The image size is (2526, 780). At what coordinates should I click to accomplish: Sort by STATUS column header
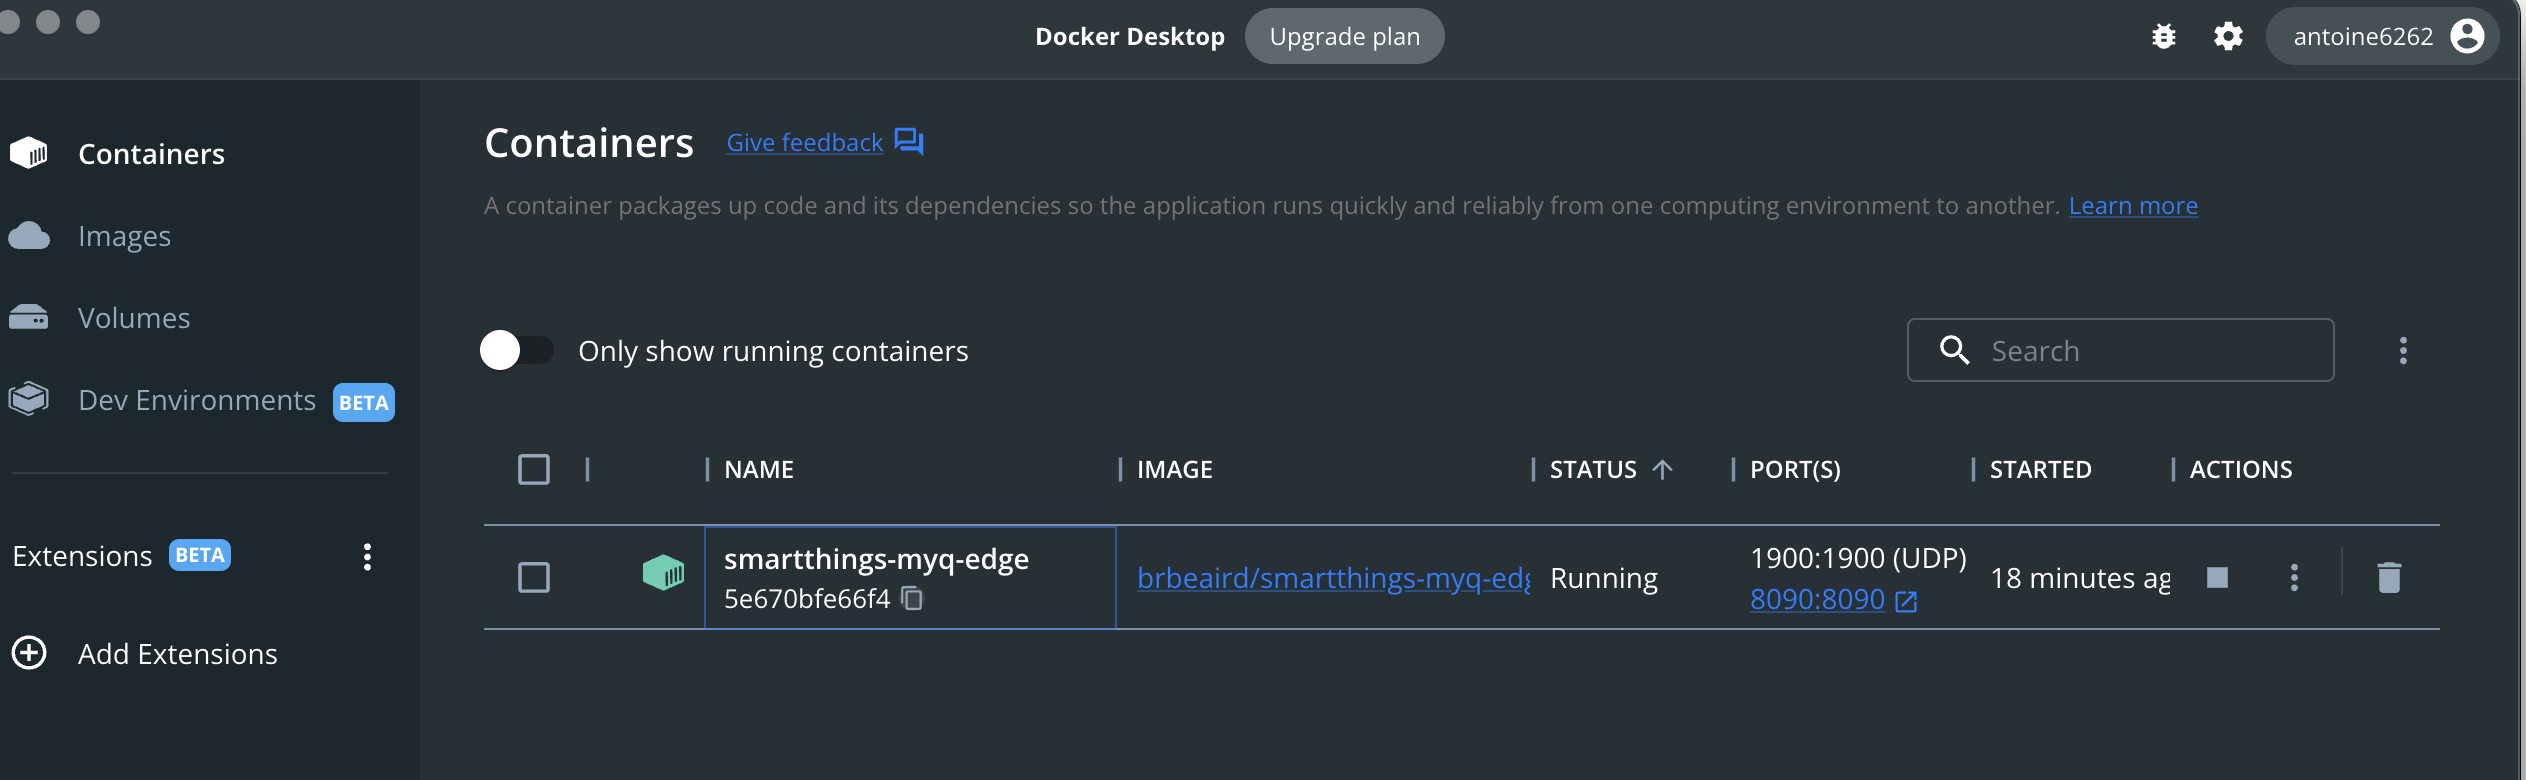coord(1593,469)
